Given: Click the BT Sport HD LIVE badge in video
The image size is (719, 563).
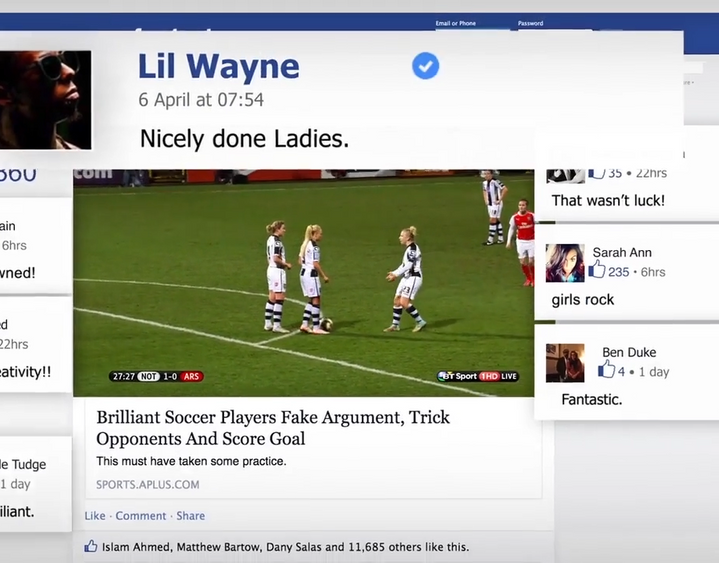Looking at the screenshot, I should click(478, 376).
